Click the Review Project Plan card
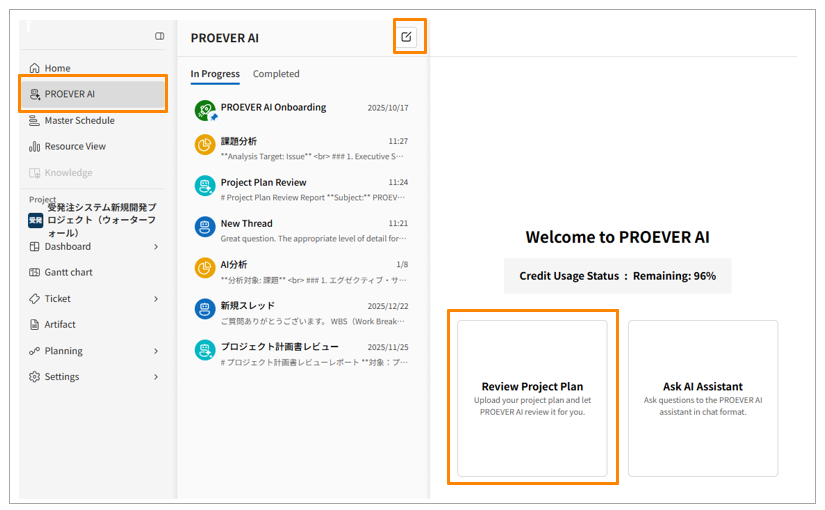The image size is (825, 510). pos(532,398)
